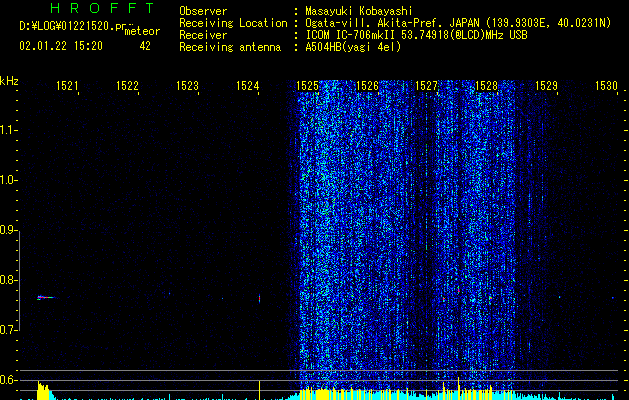Click the 1.0 kHz frequency tick label

tap(8, 180)
